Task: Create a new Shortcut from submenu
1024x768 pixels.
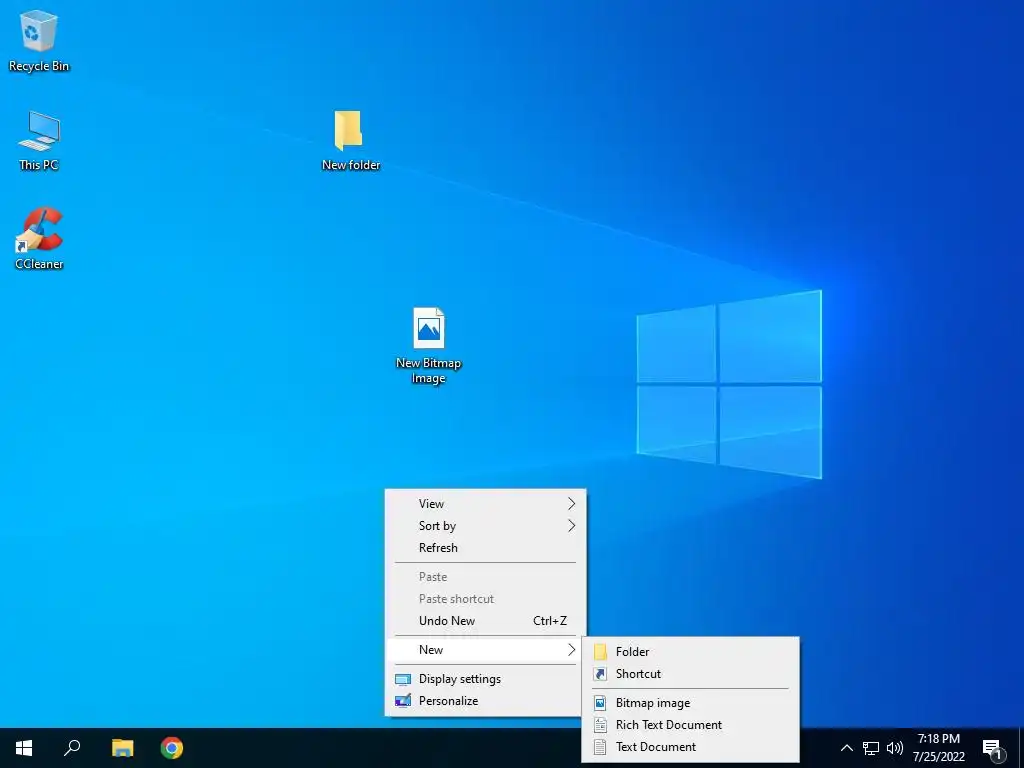Action: pos(690,674)
